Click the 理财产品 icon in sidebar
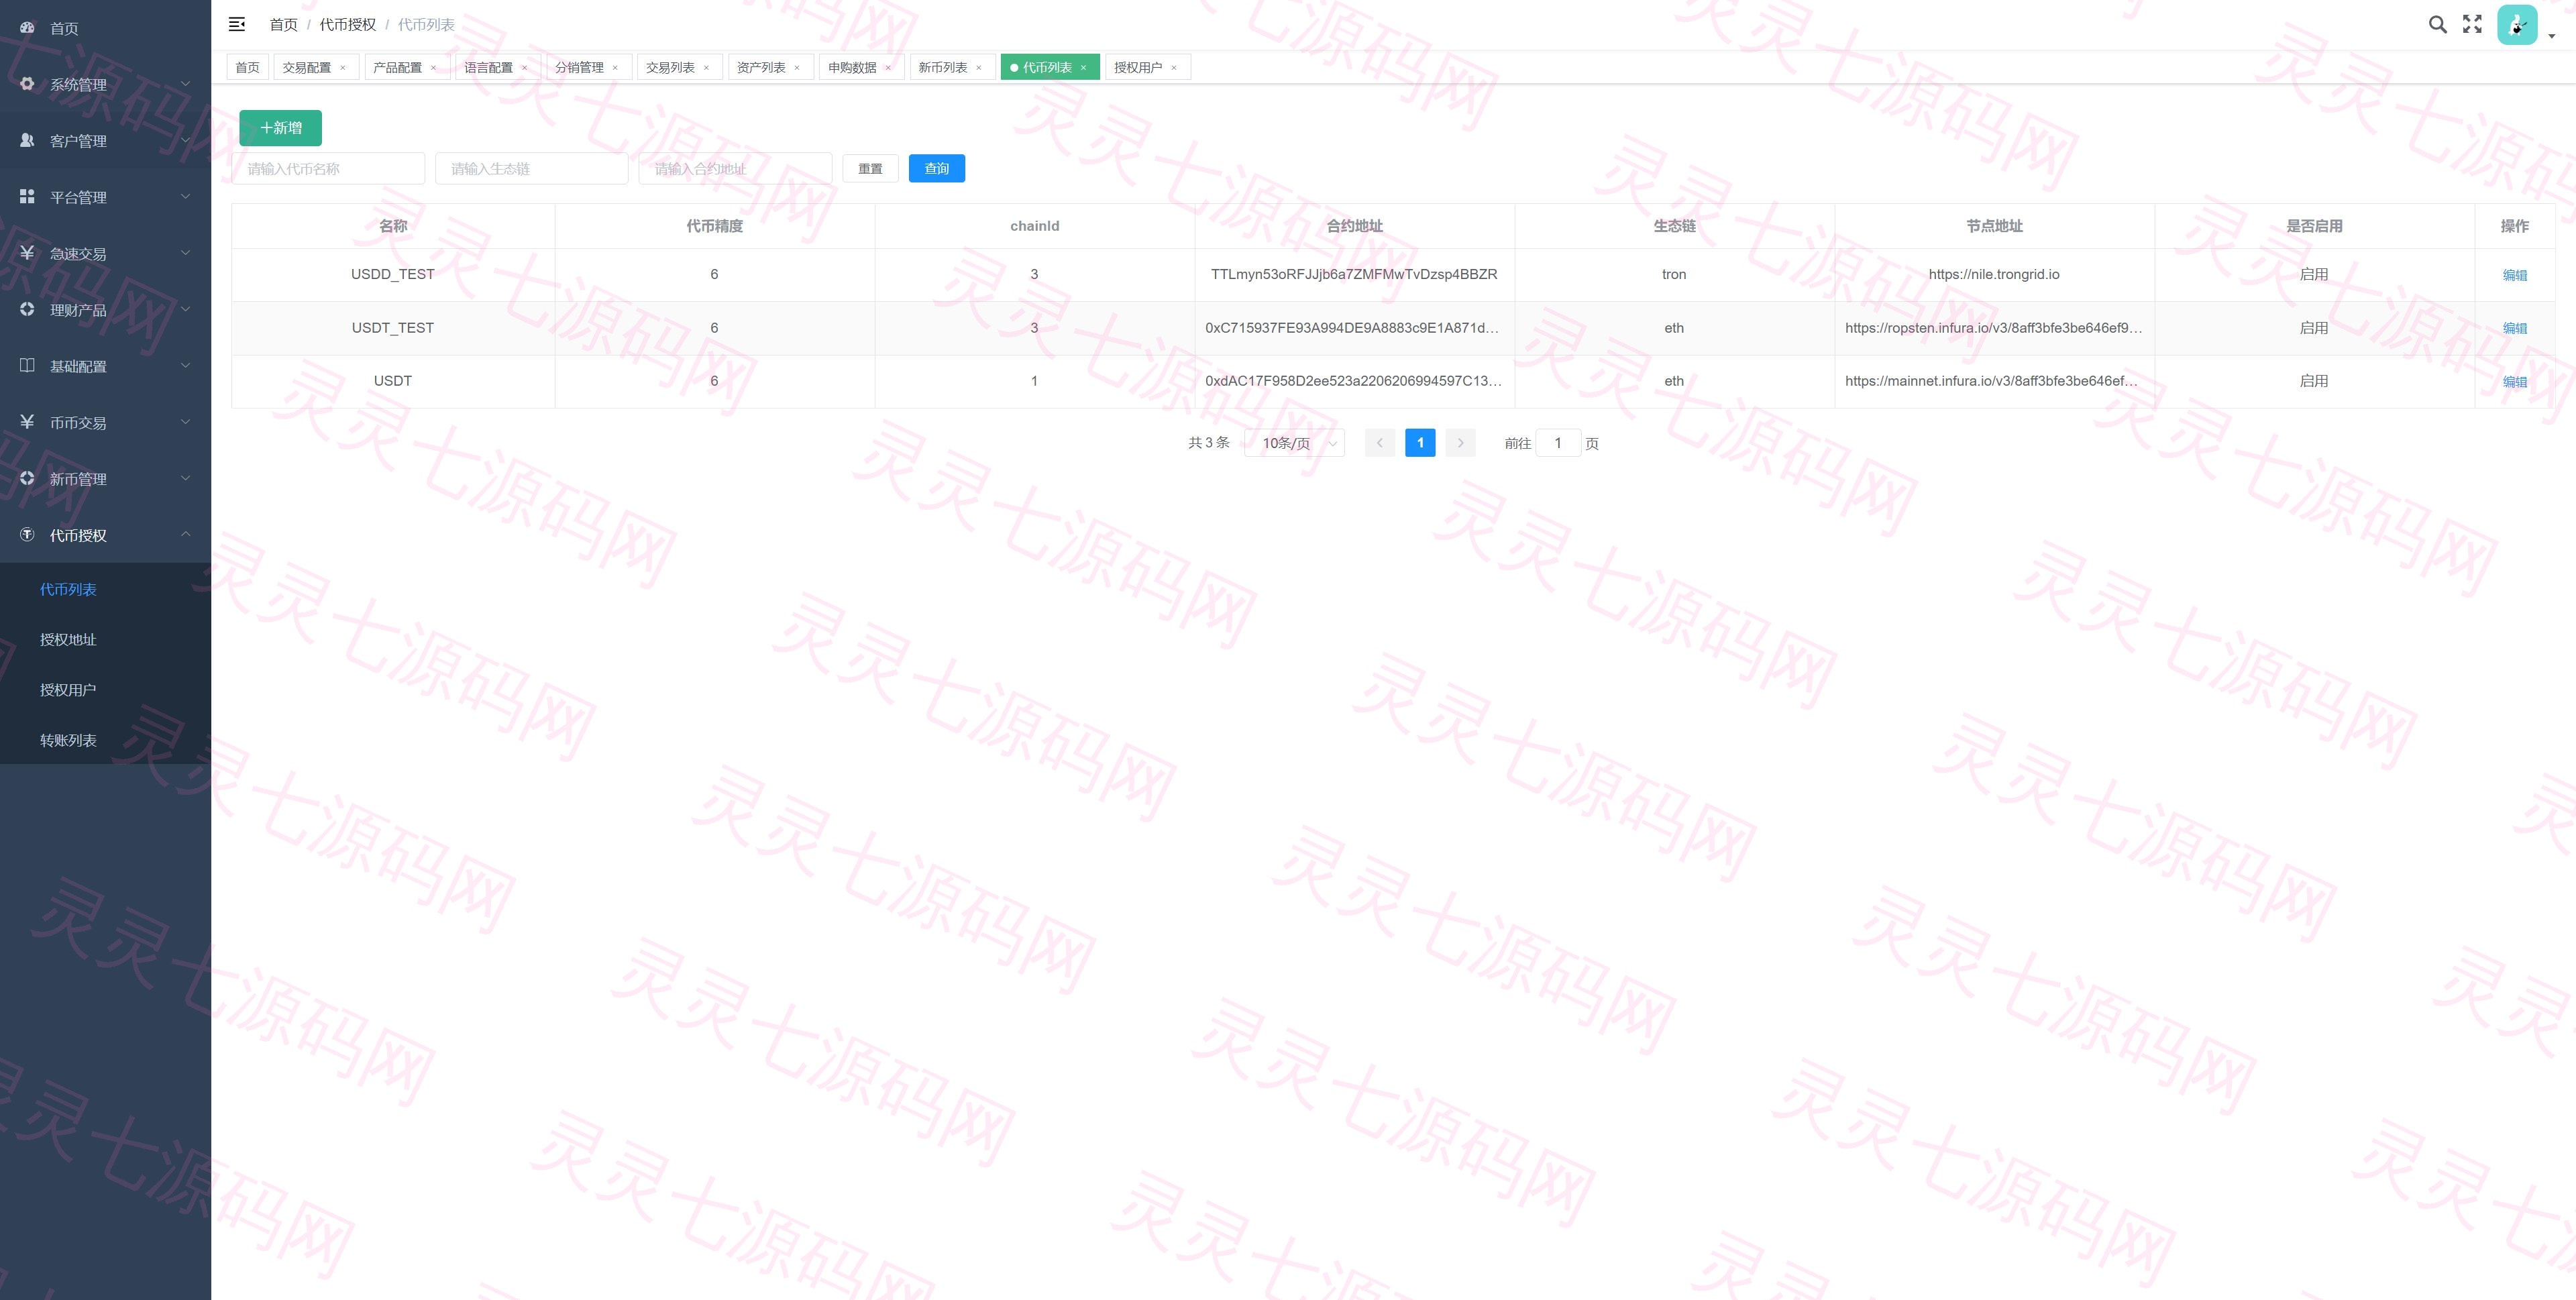Viewport: 2576px width, 1300px height. (x=27, y=309)
